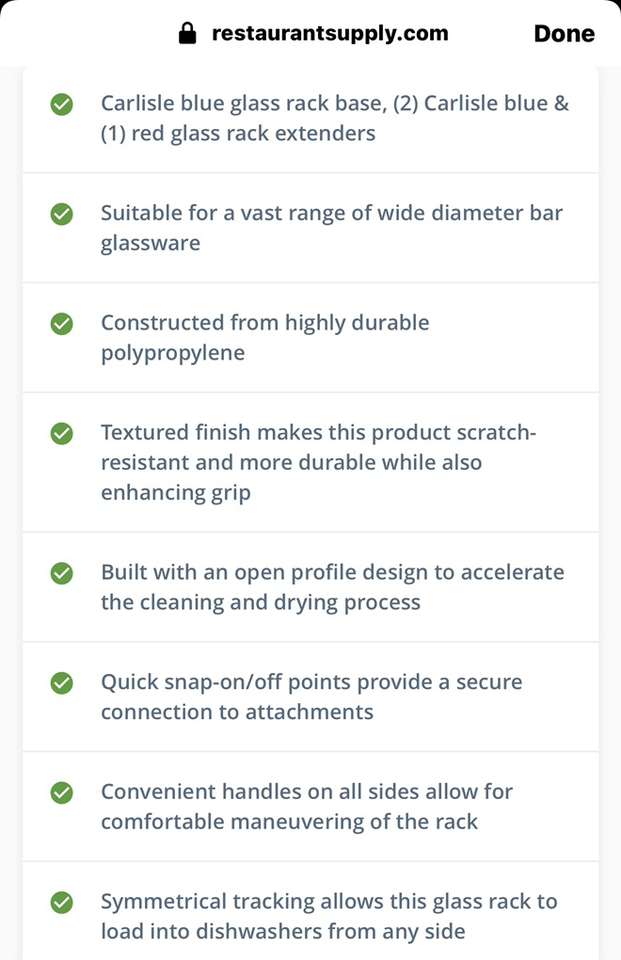The height and width of the screenshot is (960, 621).
Task: Tap the checkmark beside Symmetrical tracking
Action: (62, 903)
